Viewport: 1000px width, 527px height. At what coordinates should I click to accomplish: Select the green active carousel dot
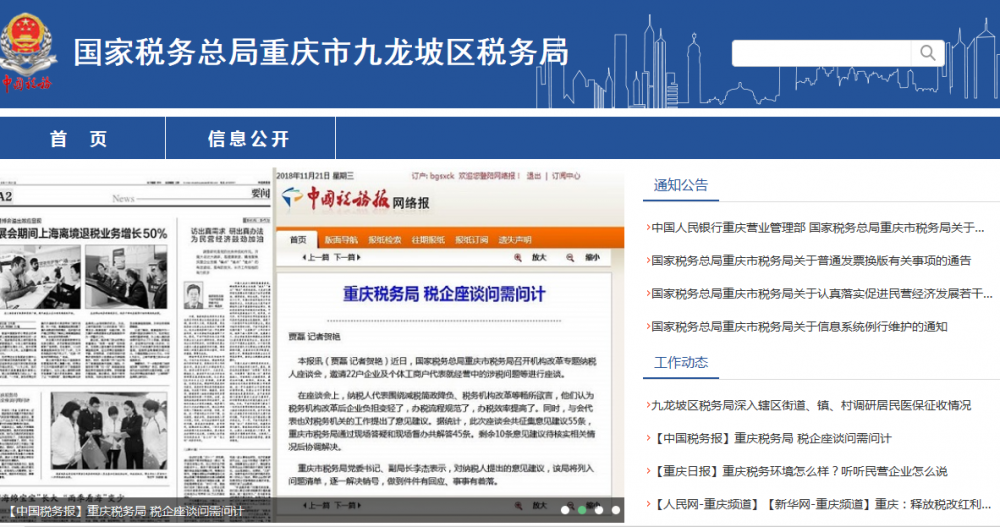click(x=582, y=510)
